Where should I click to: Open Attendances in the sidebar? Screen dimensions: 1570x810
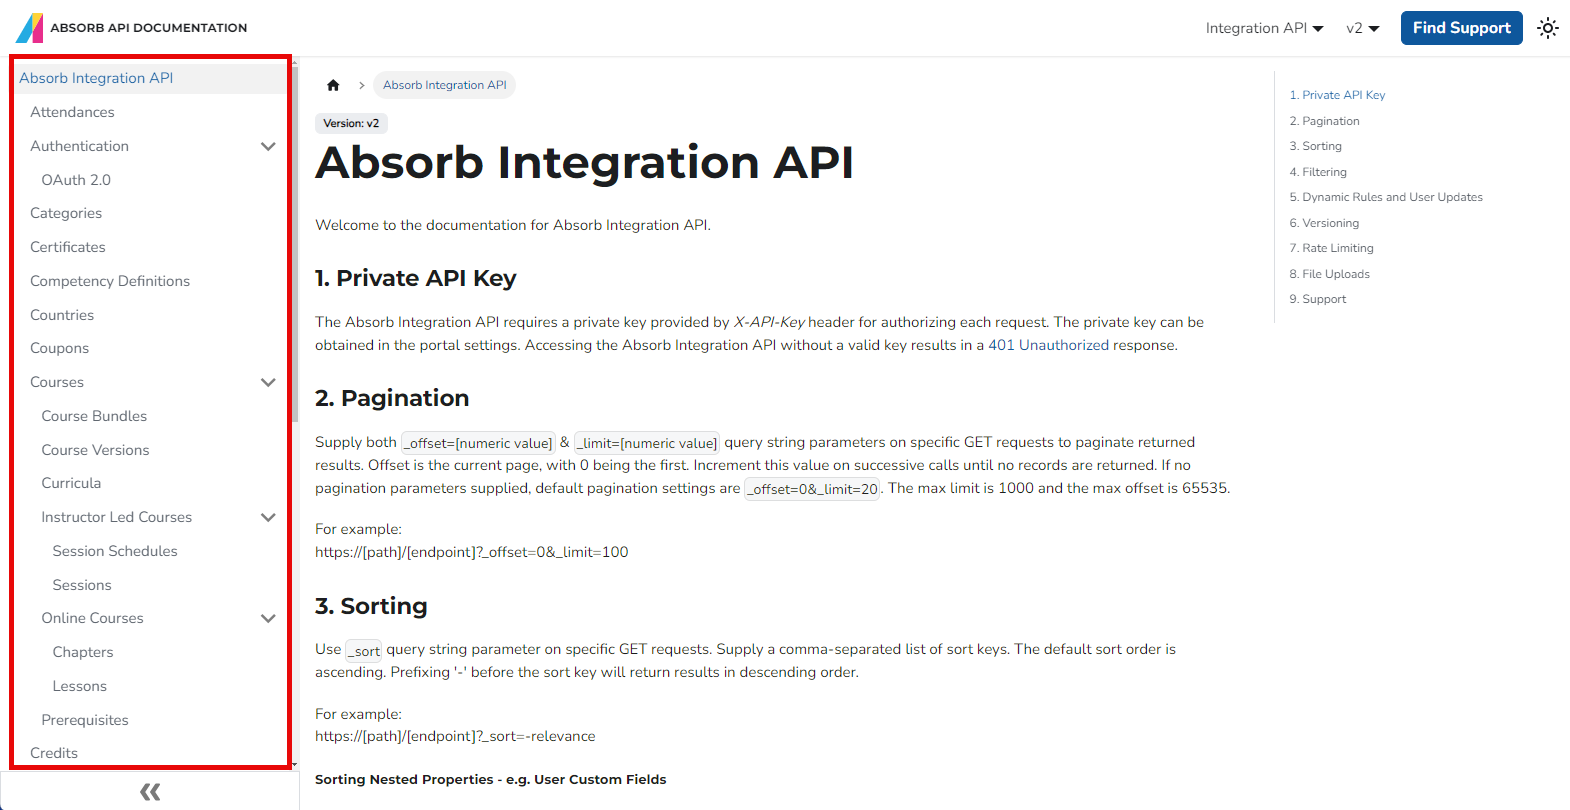click(72, 112)
